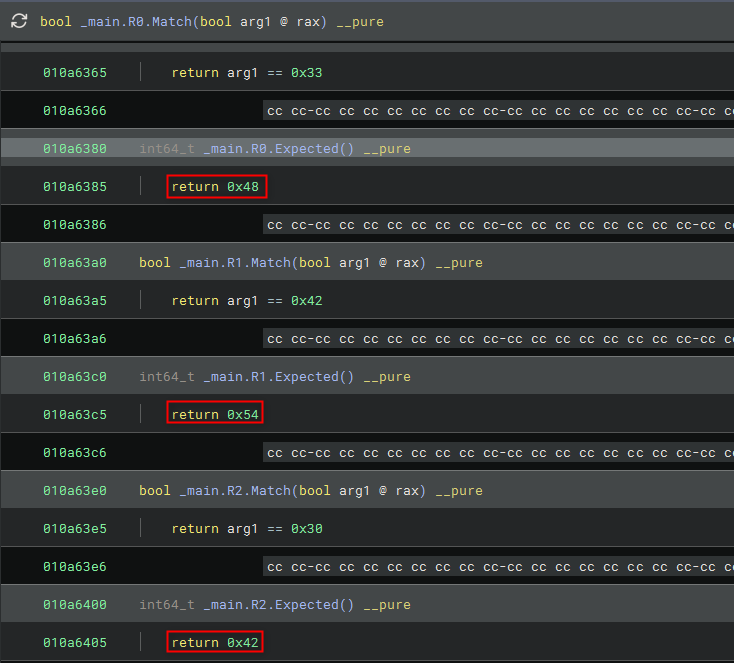Select constant 0x42 in R1.Match comparison

point(306,301)
